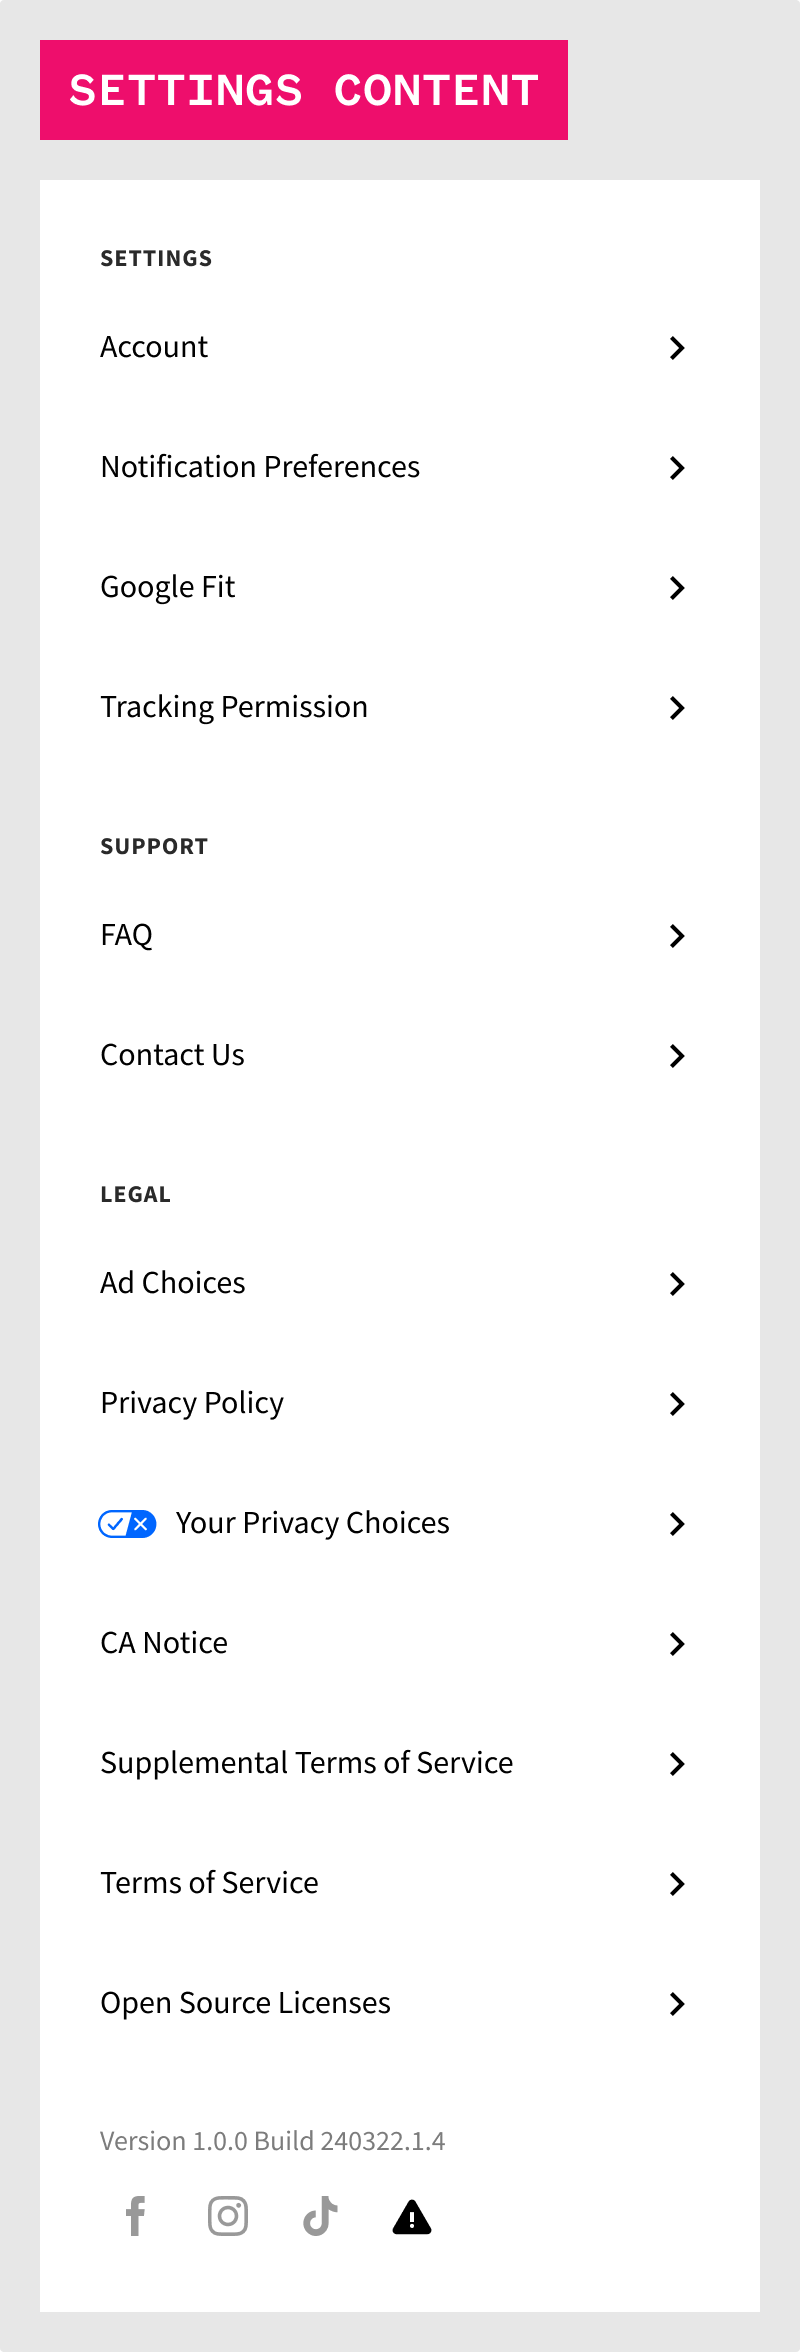The height and width of the screenshot is (2352, 800).
Task: Expand Notification Preferences using its arrow
Action: coord(677,468)
